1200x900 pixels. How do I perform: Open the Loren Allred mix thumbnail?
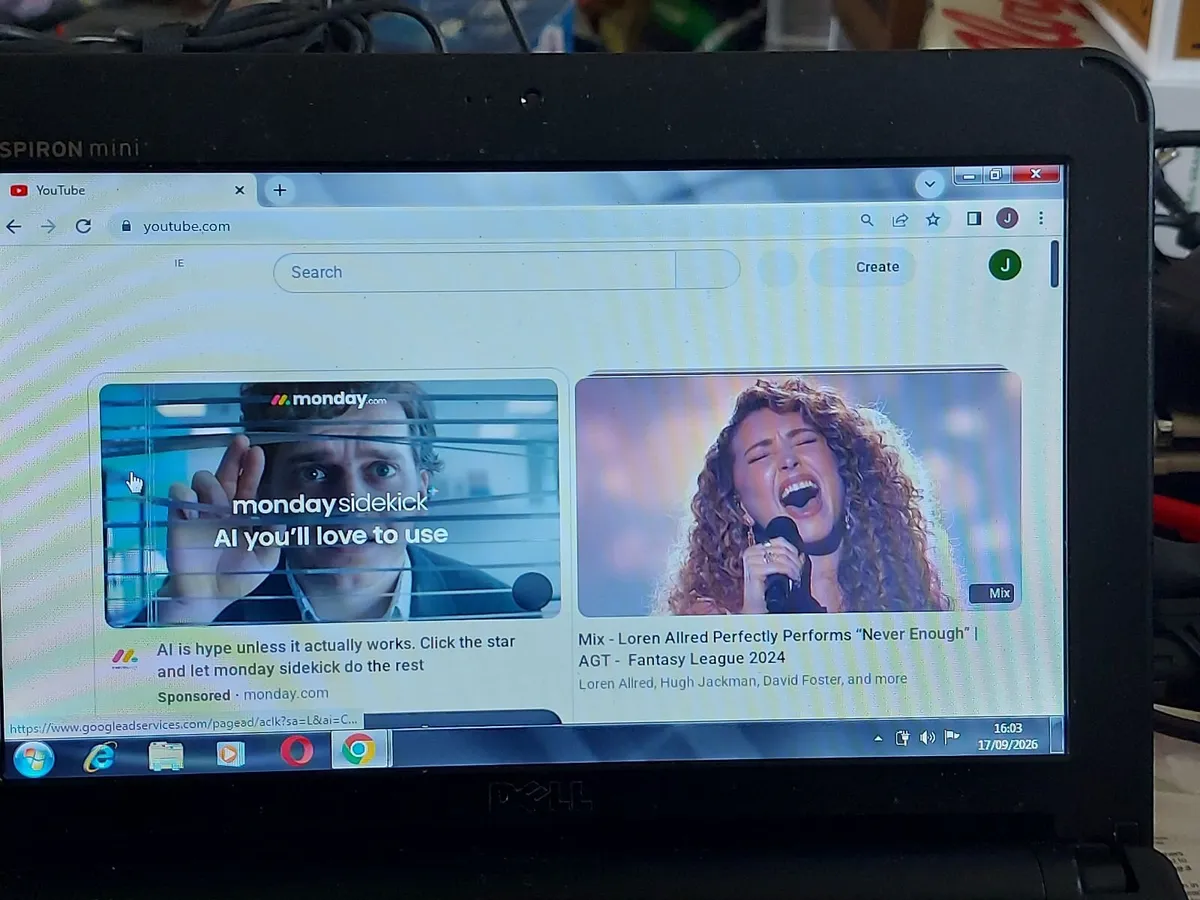point(798,494)
